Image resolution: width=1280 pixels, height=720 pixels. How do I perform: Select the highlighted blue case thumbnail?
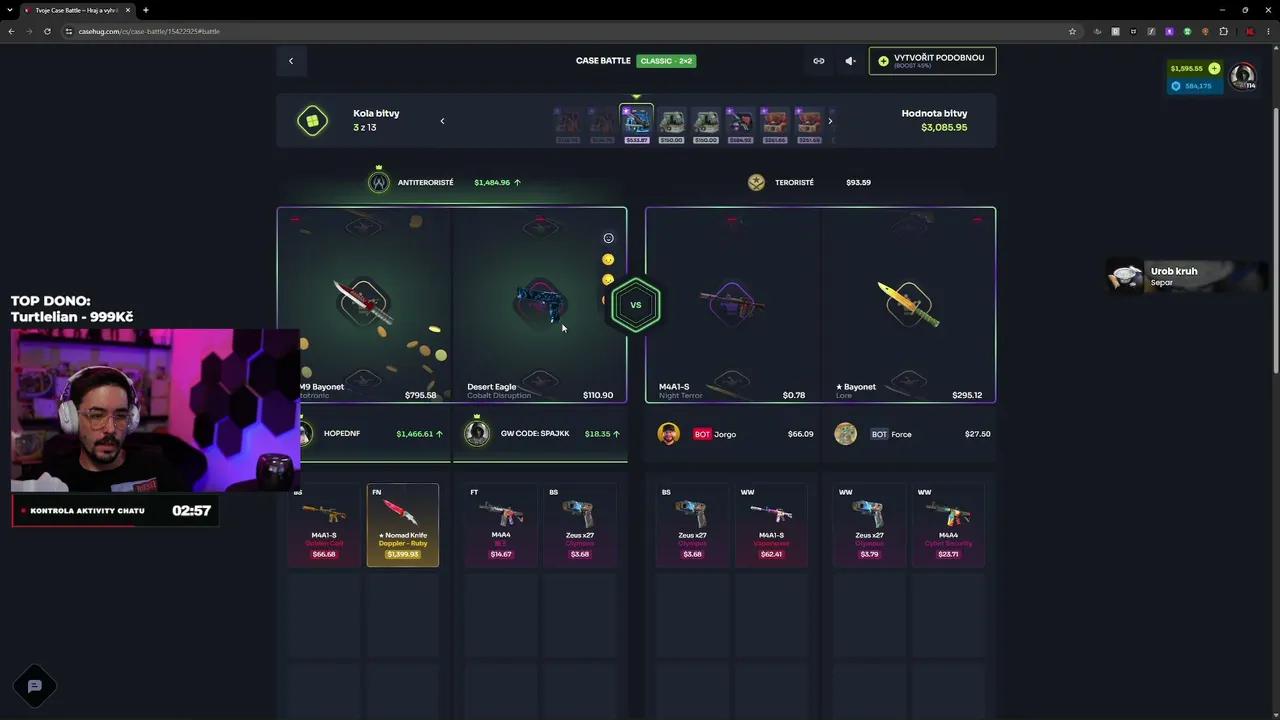coord(636,123)
